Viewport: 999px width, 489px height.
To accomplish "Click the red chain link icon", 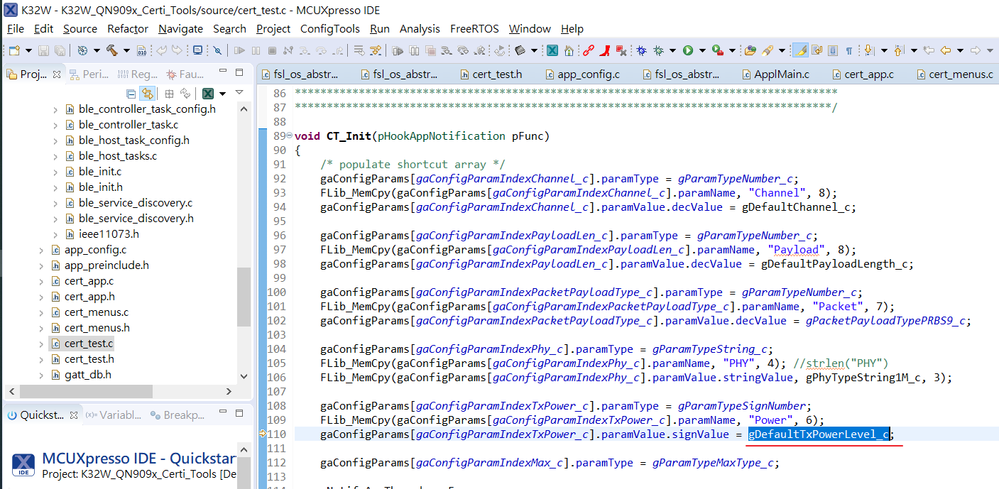I will click(x=588, y=51).
